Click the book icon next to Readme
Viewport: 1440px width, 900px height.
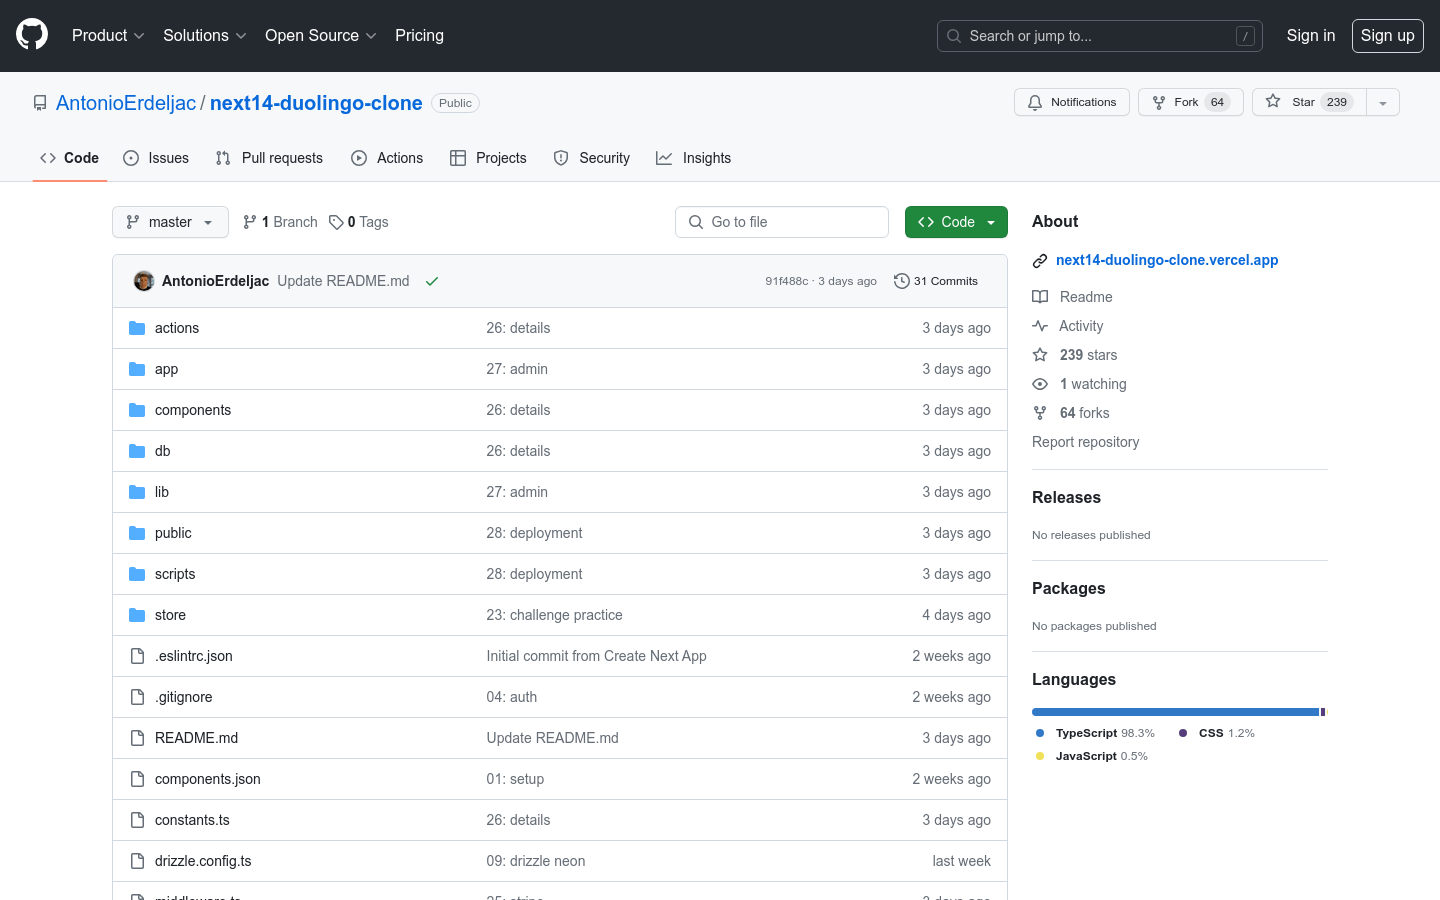coord(1040,297)
